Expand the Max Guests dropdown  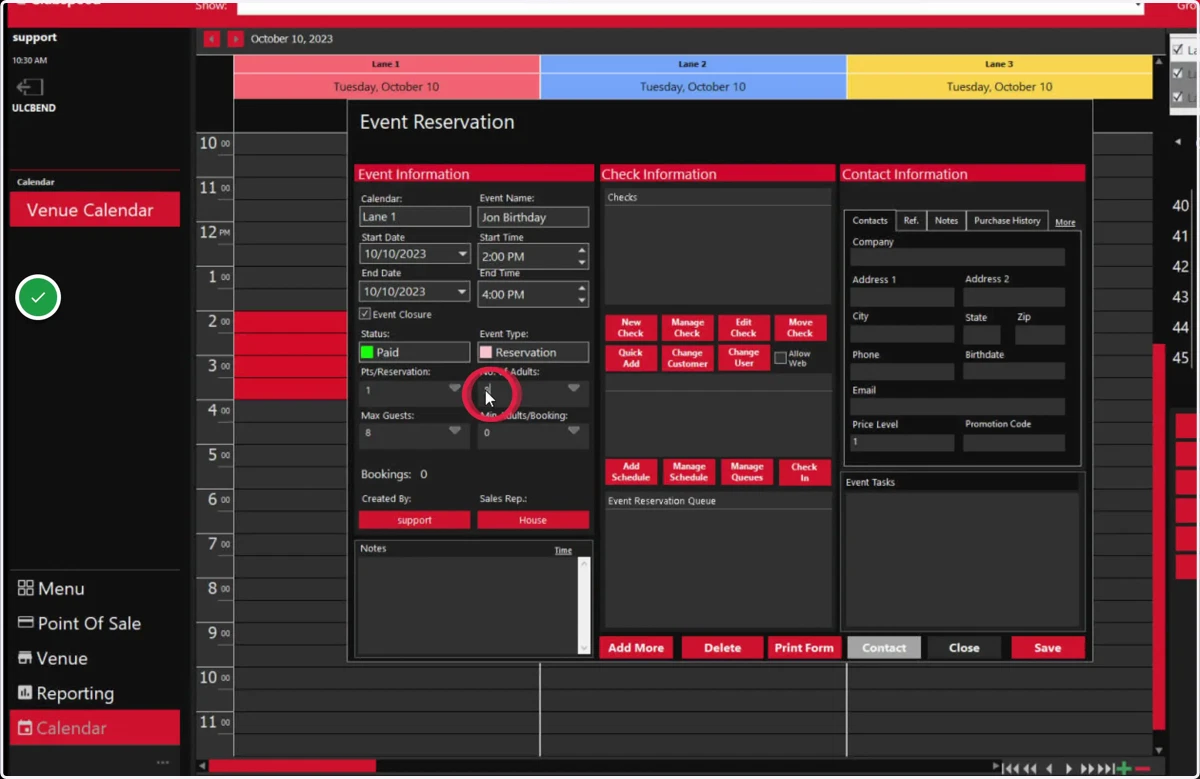[455, 431]
